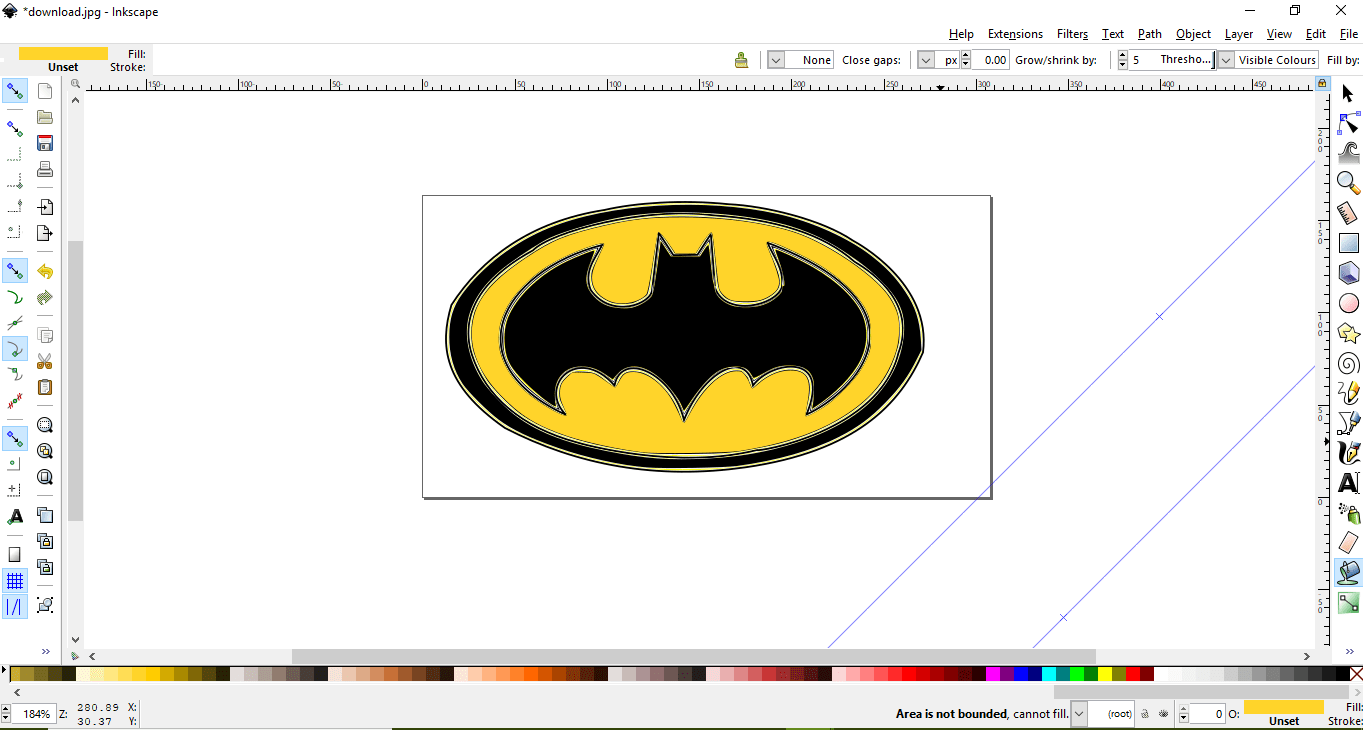The width and height of the screenshot is (1363, 730).
Task: Select the Text tool in toolbox
Action: 1348,483
